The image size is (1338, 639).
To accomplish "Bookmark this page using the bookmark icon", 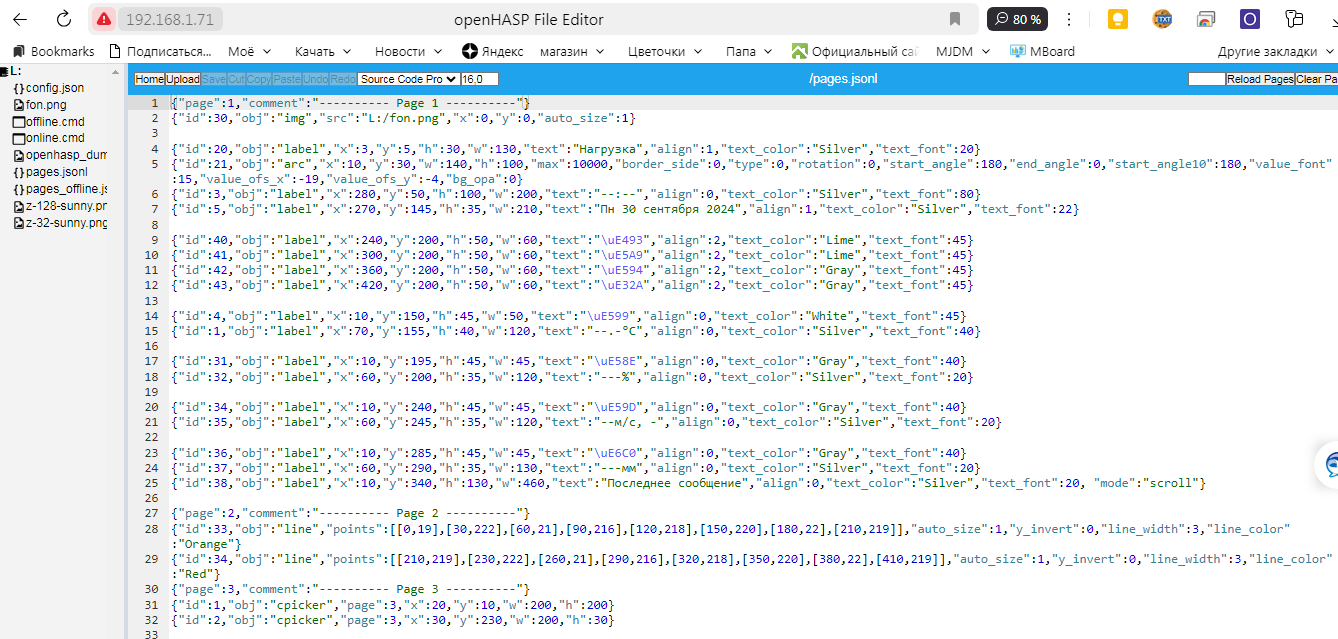I will pyautogui.click(x=955, y=19).
